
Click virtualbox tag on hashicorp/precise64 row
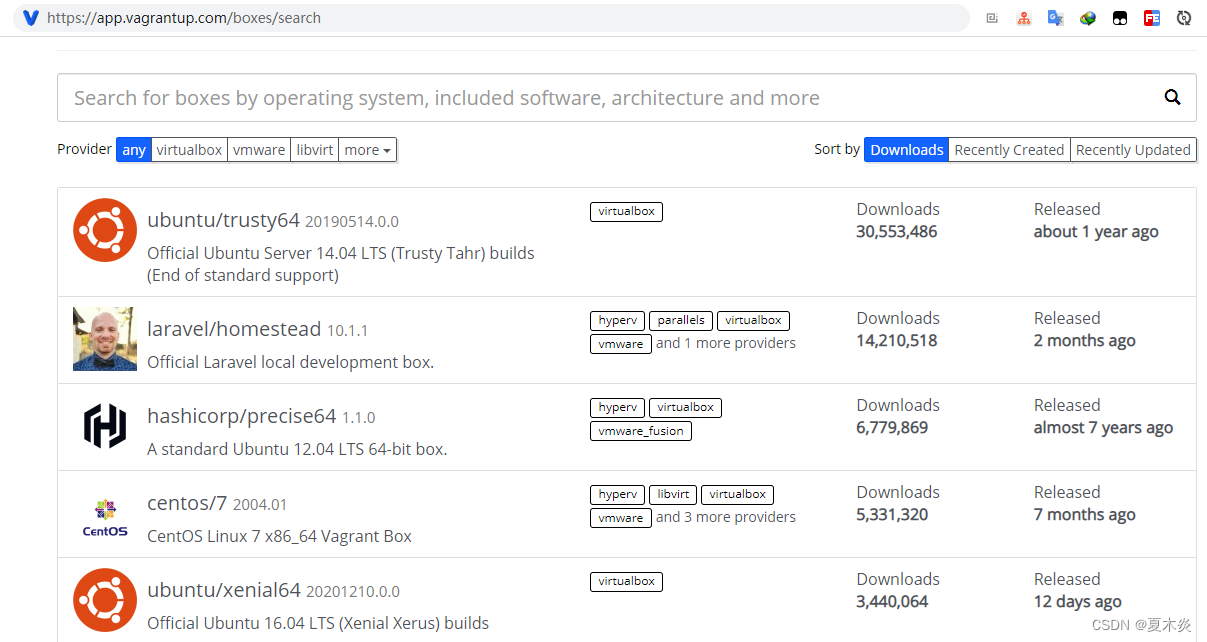685,408
